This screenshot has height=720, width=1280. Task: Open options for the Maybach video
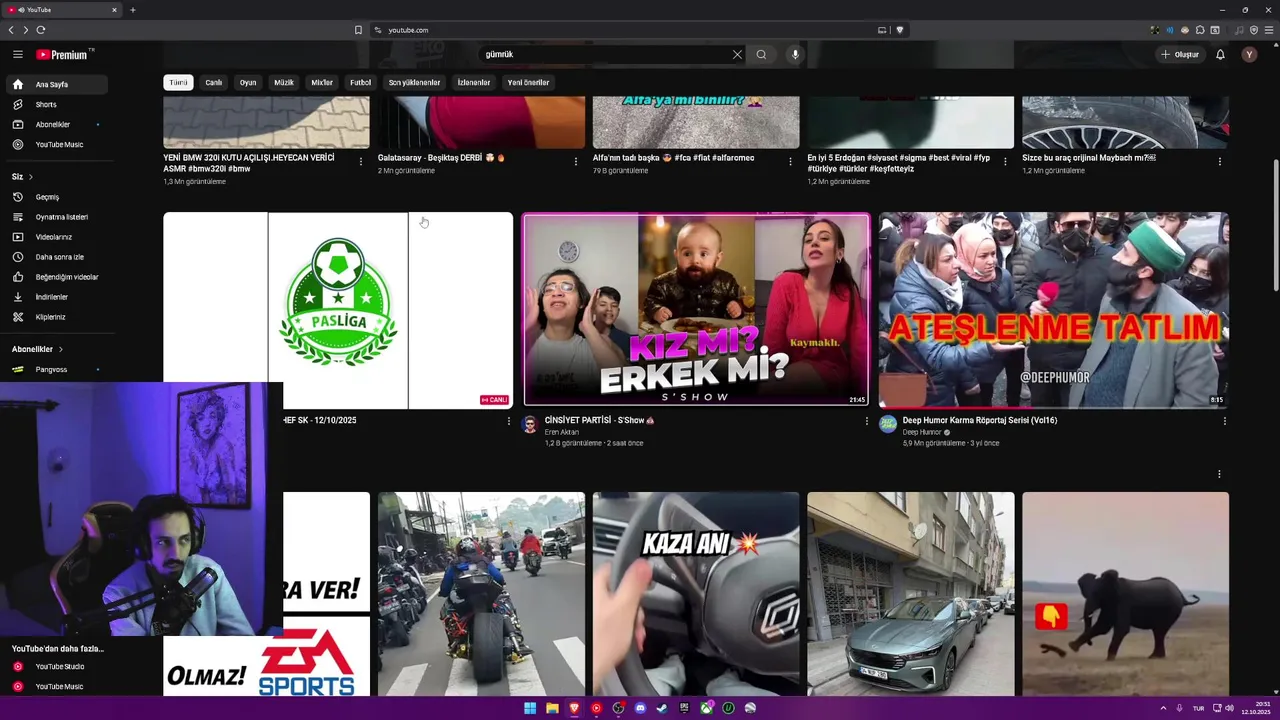pos(1219,161)
